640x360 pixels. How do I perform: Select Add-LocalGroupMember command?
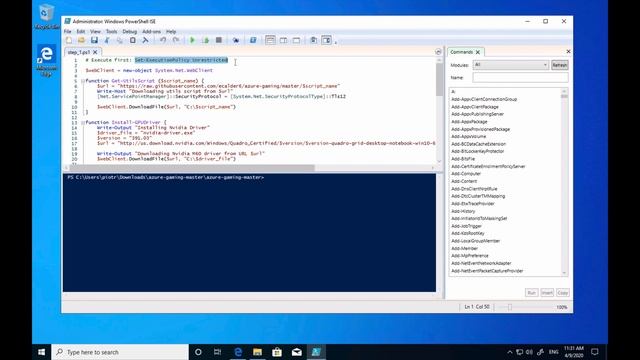pyautogui.click(x=476, y=241)
